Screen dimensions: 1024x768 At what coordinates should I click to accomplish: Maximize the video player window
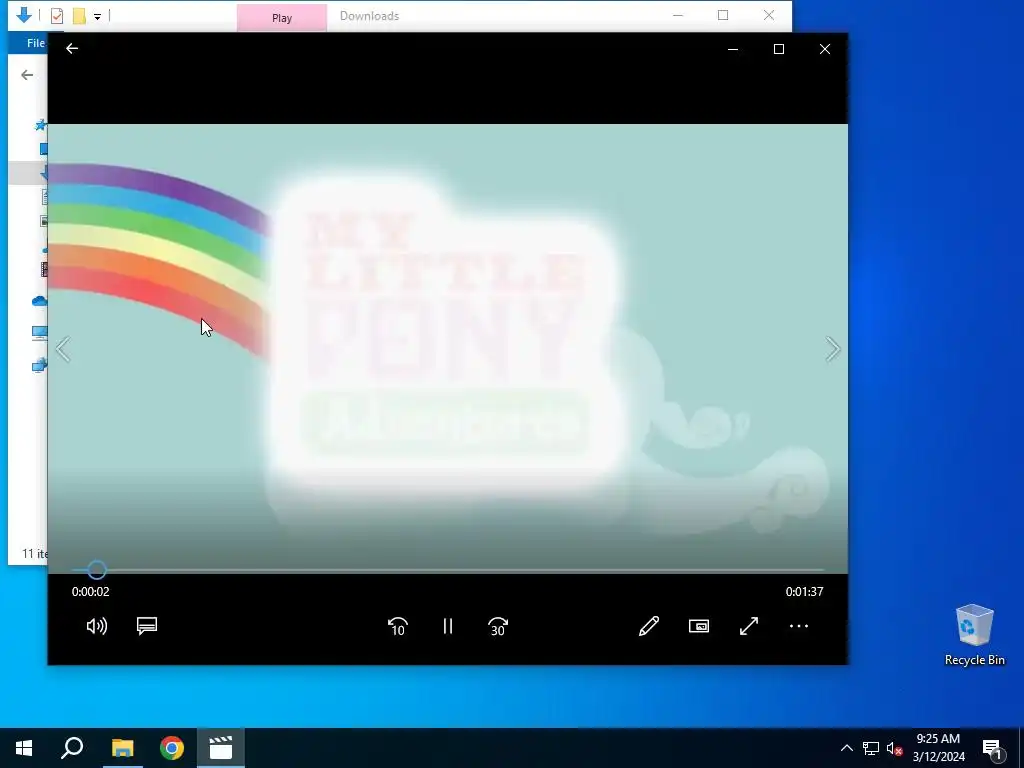coord(778,49)
